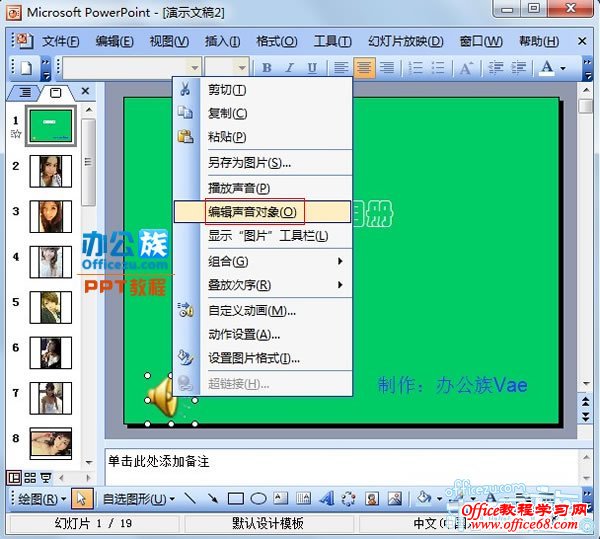Open 自定义动画(M)... from context menu
Screen dimensions: 600x539
262,311
